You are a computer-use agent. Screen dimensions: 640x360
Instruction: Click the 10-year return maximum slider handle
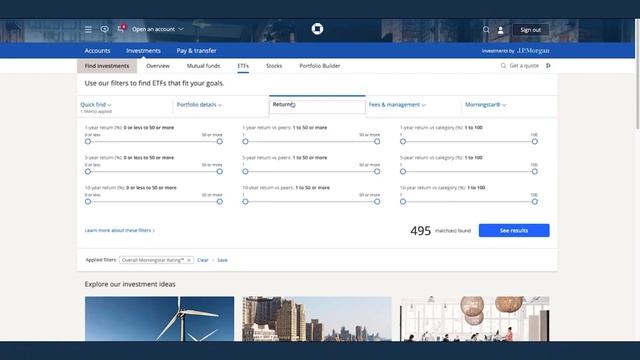click(220, 202)
